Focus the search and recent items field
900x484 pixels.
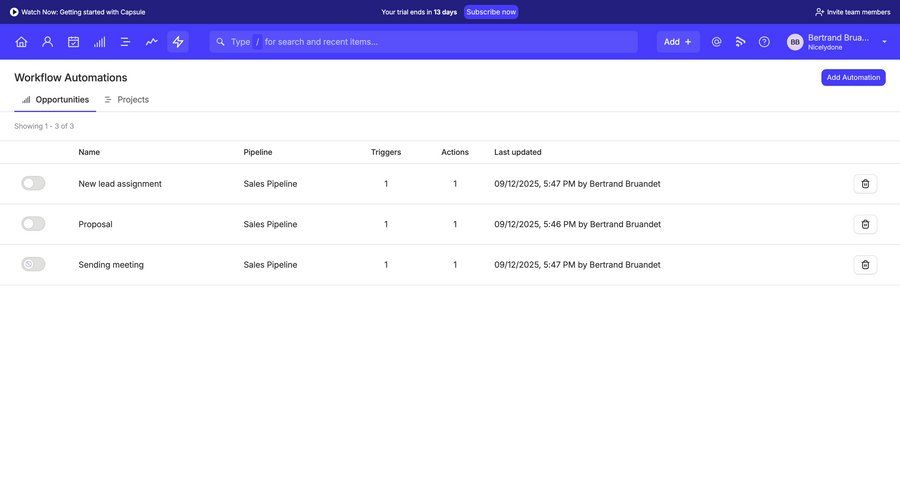pos(430,42)
